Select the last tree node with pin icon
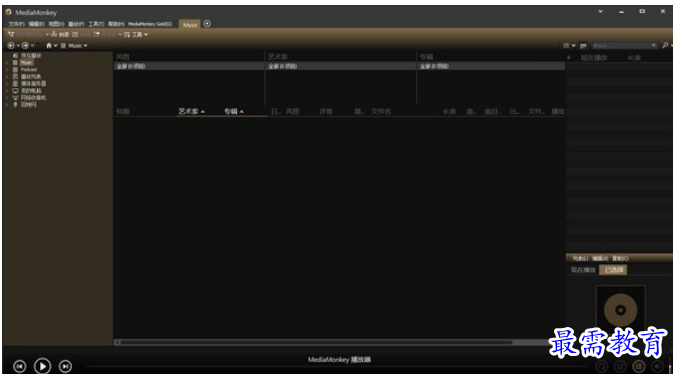Viewport: 673px width, 374px height. [x=29, y=104]
